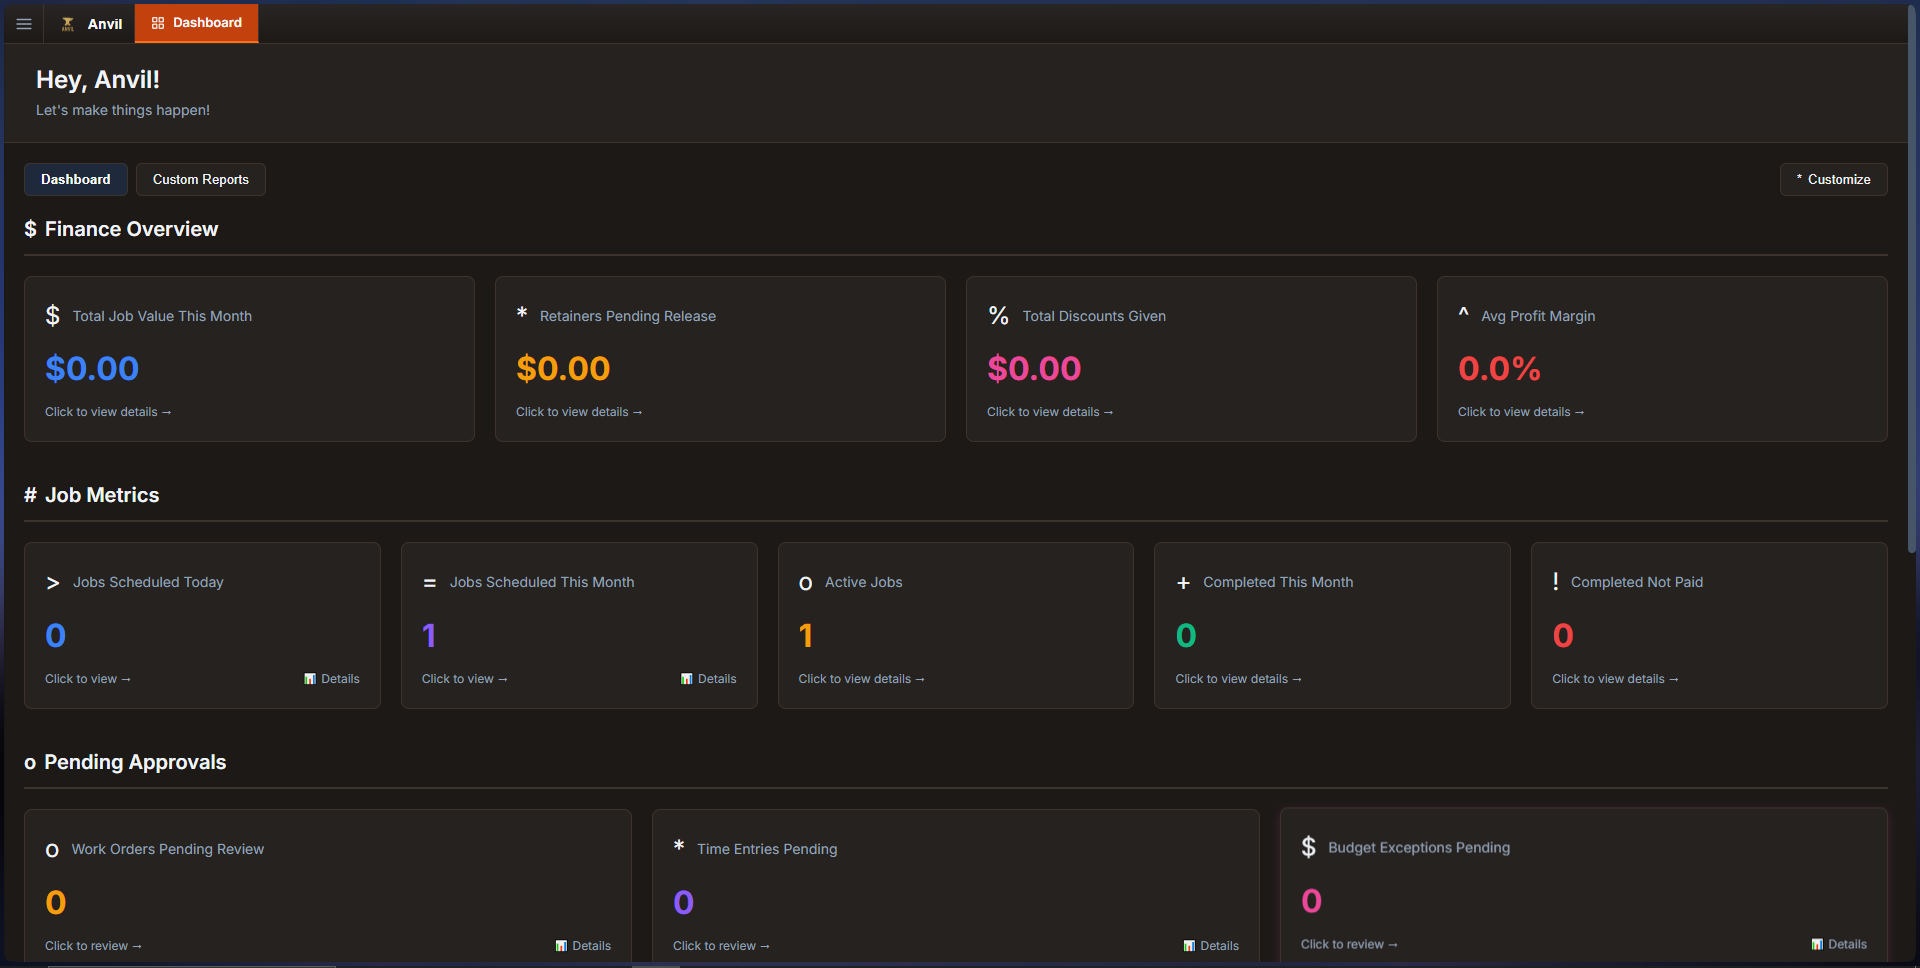The image size is (1920, 968).
Task: Click the caret icon on Avg Profit Margin card
Action: (1463, 315)
